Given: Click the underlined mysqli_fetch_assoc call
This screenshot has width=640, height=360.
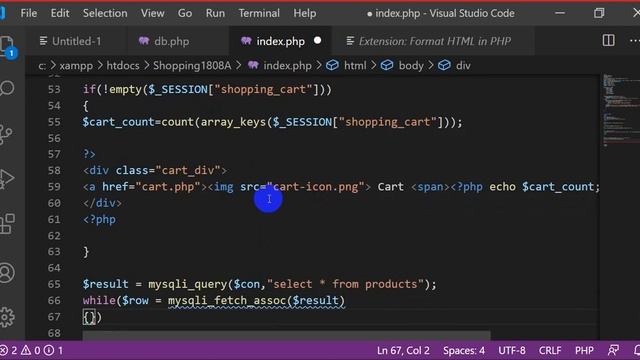Looking at the screenshot, I should [256, 301].
